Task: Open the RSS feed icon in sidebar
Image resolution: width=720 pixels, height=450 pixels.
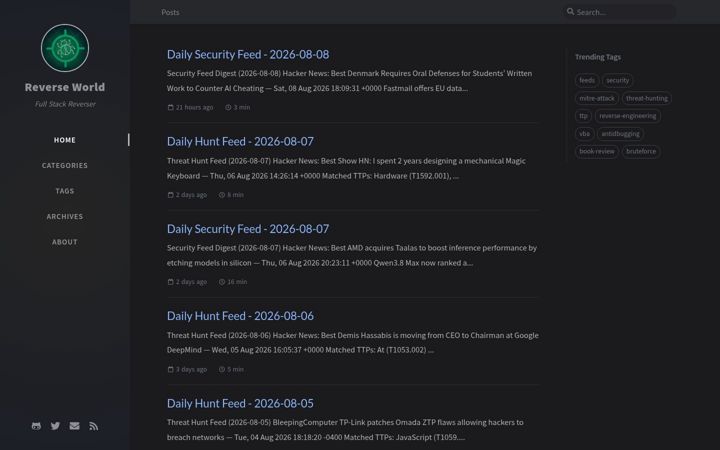Action: click(94, 426)
